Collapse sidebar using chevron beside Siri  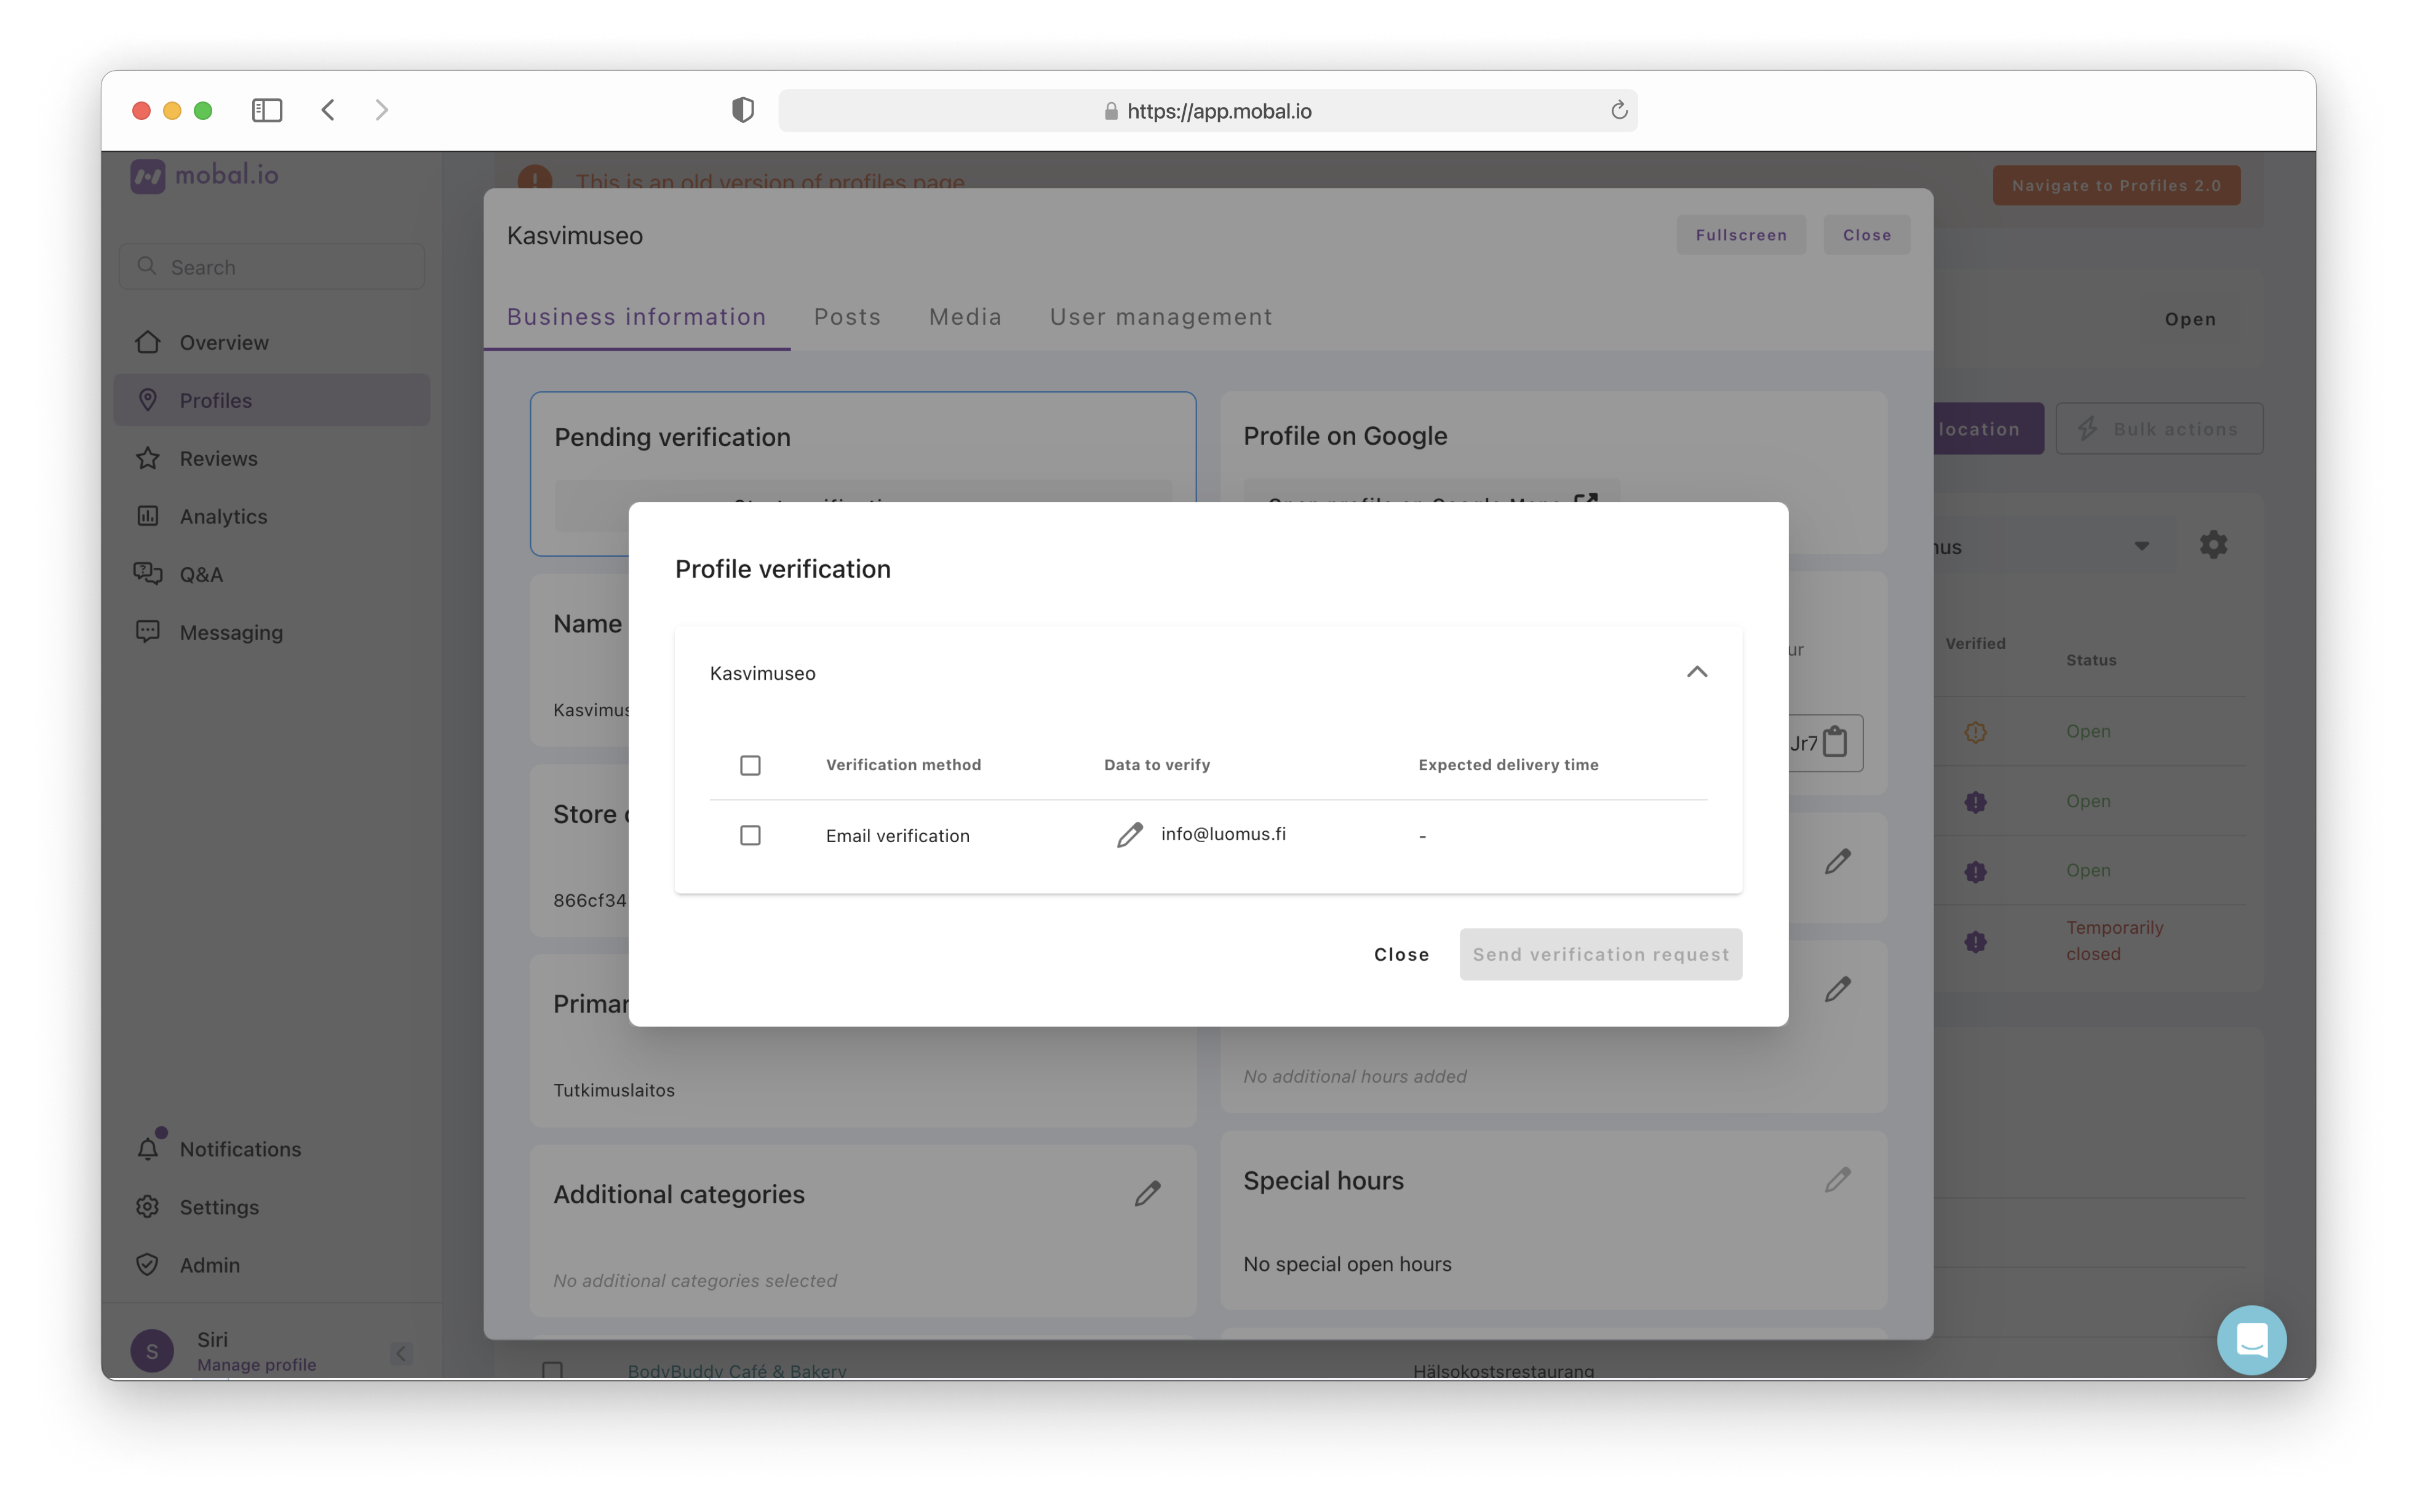401,1353
